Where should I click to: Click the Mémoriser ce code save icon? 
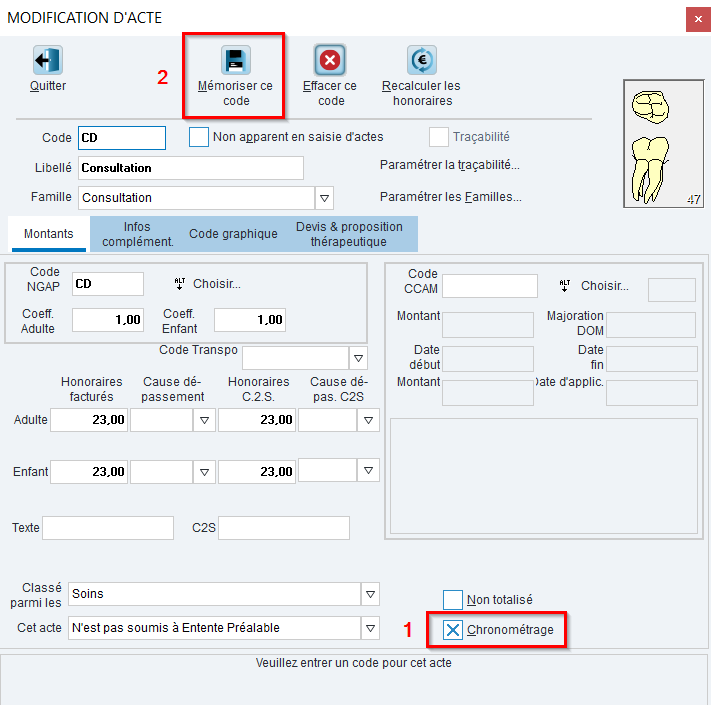pos(236,60)
